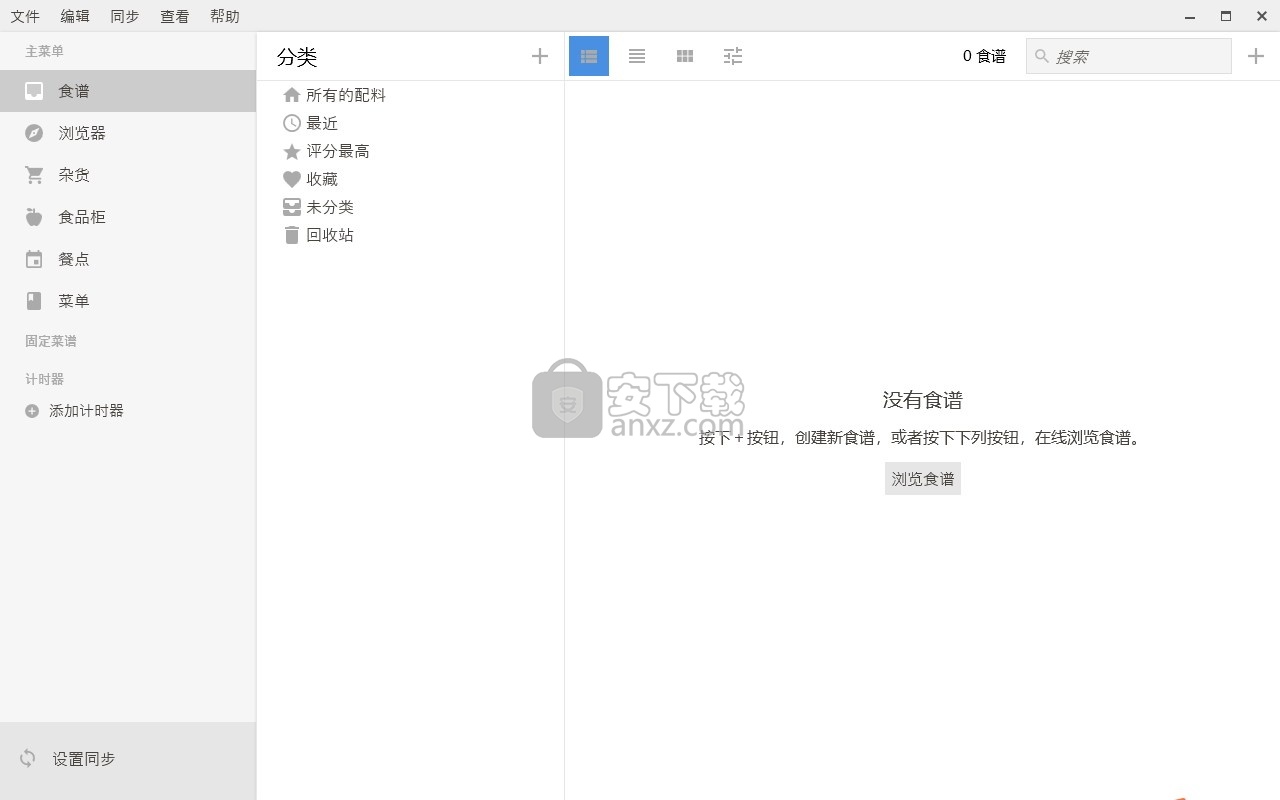Minimize the application window
Screen dimensions: 1280x800
[1190, 16]
